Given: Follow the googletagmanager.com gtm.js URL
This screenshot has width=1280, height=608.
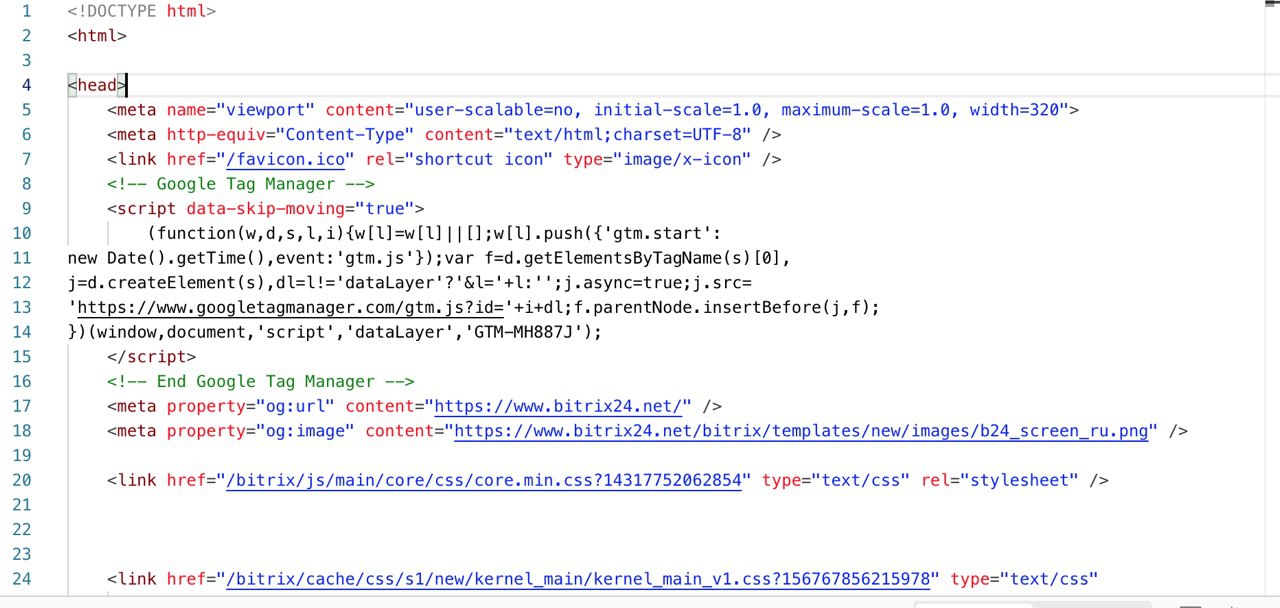Looking at the screenshot, I should (x=290, y=308).
